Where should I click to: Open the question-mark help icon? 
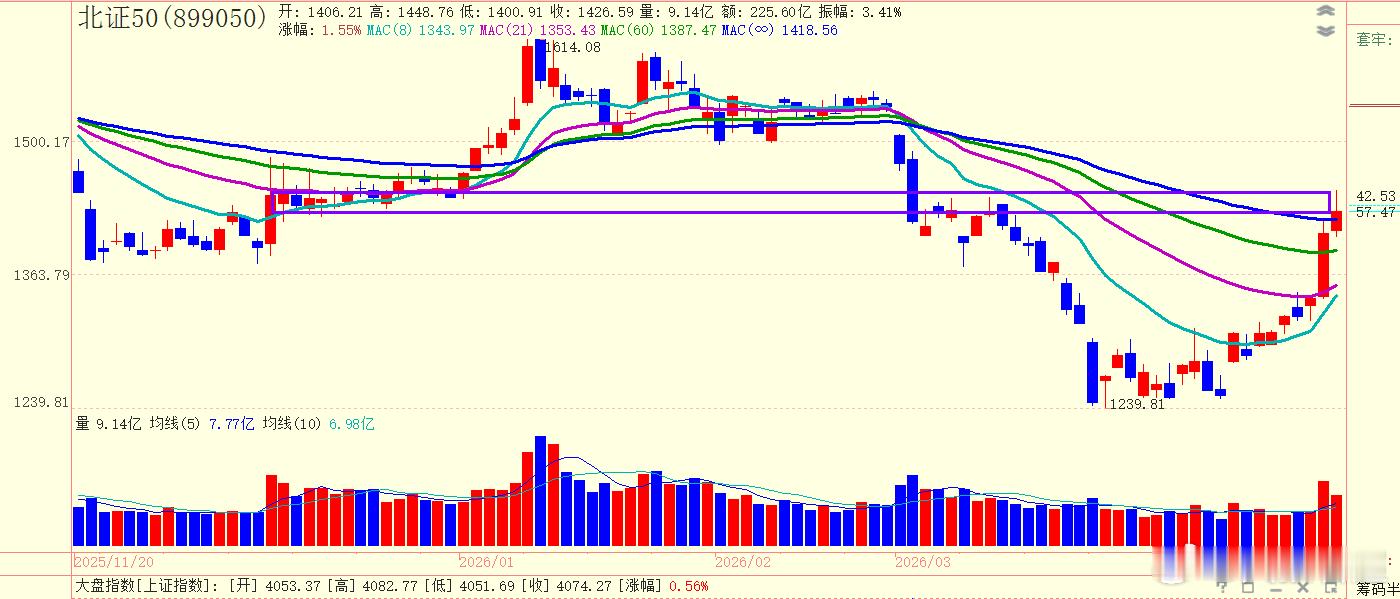coord(1222,586)
